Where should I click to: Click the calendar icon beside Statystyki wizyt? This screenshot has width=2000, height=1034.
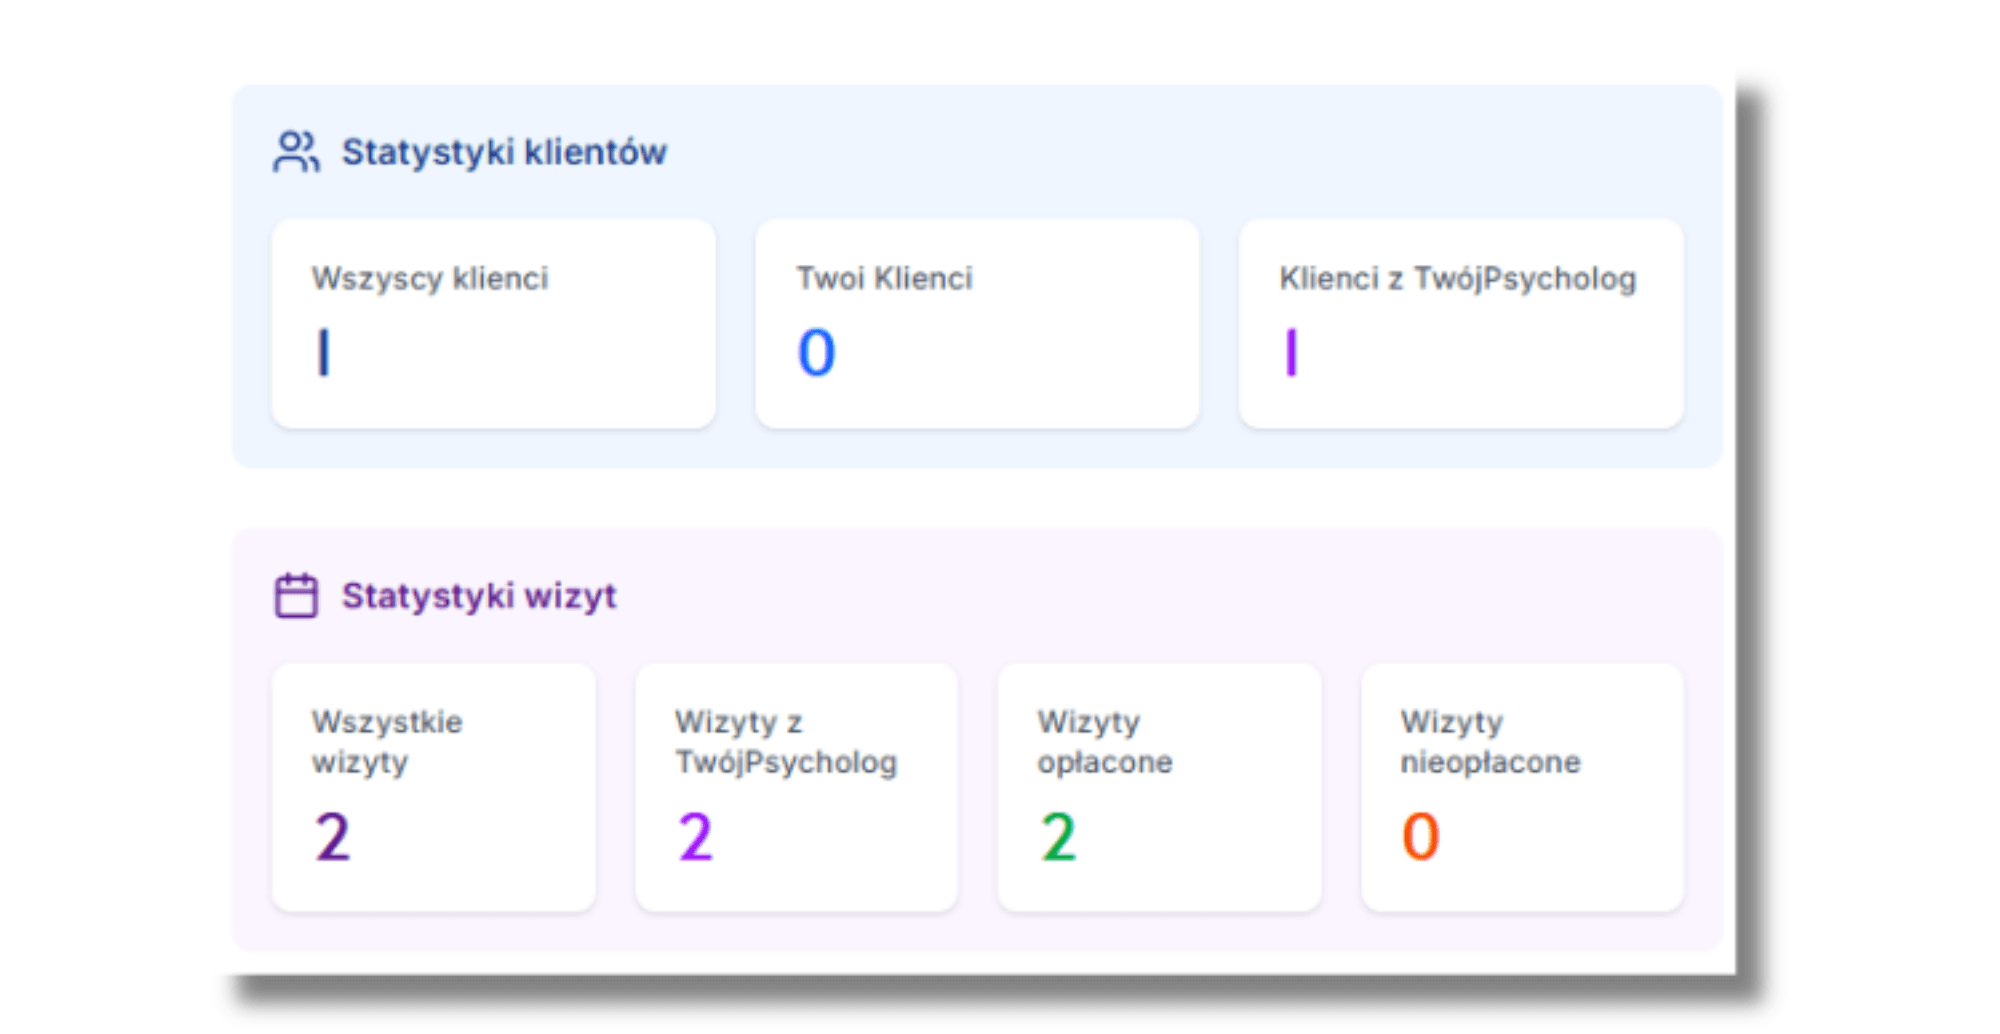point(296,596)
